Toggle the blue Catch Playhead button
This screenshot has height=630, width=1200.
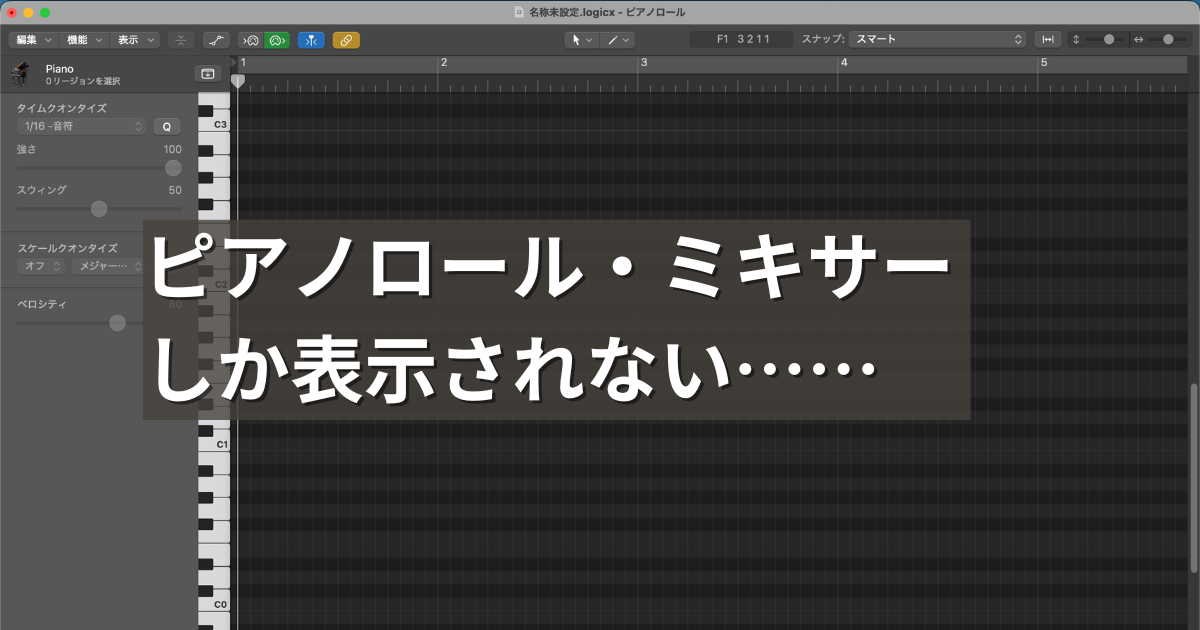pos(311,40)
